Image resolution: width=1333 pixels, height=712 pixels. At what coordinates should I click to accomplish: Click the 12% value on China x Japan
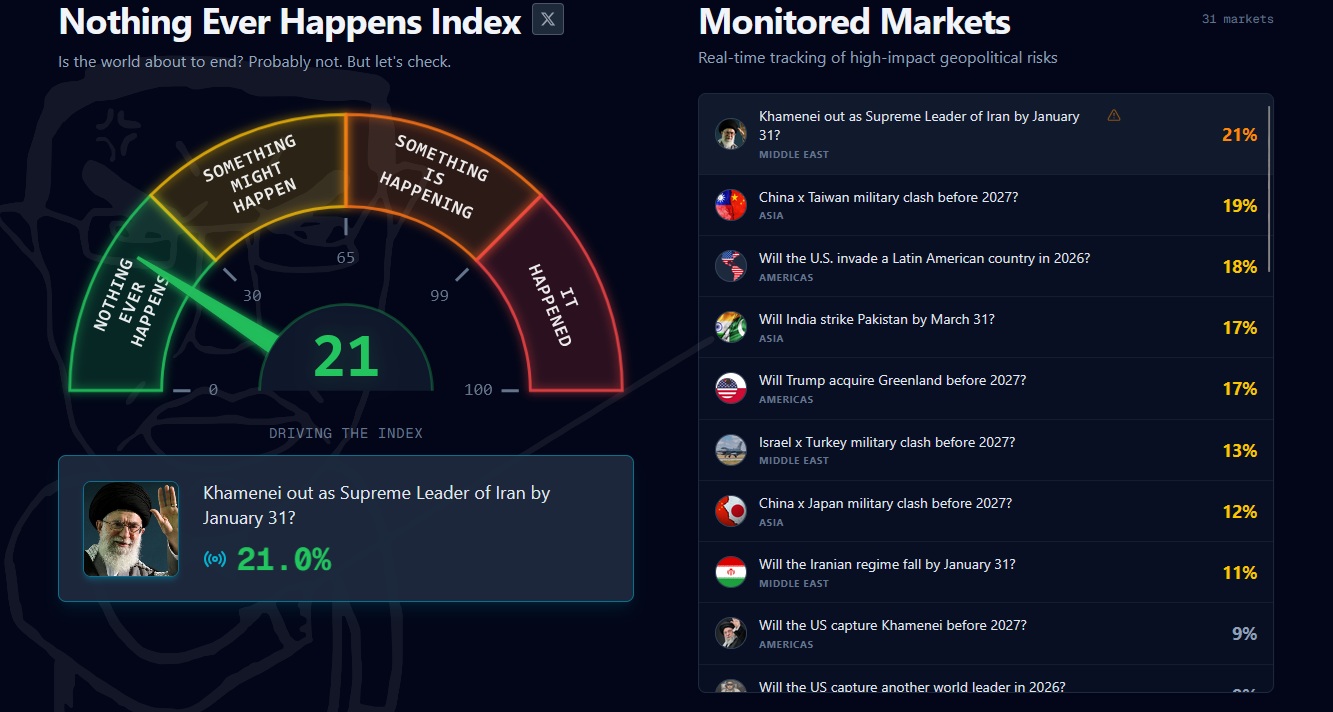(x=1239, y=511)
